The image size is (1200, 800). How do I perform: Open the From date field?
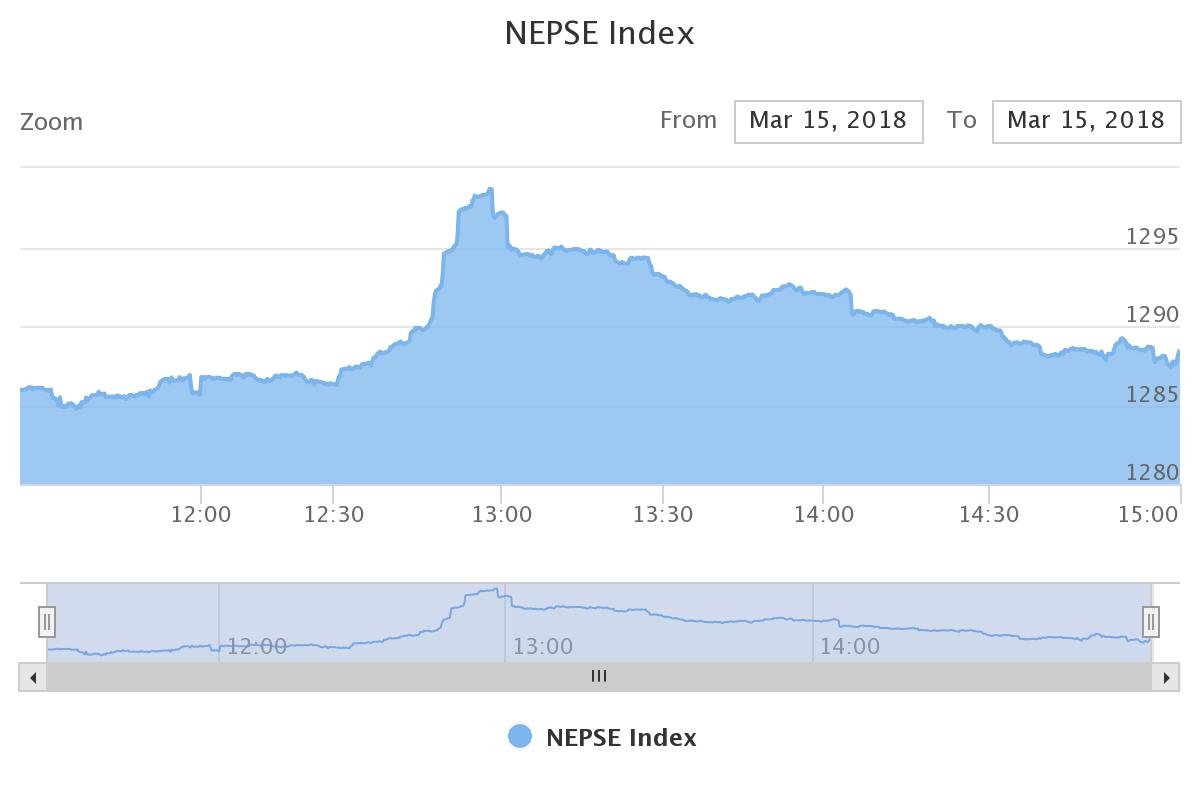[x=828, y=121]
